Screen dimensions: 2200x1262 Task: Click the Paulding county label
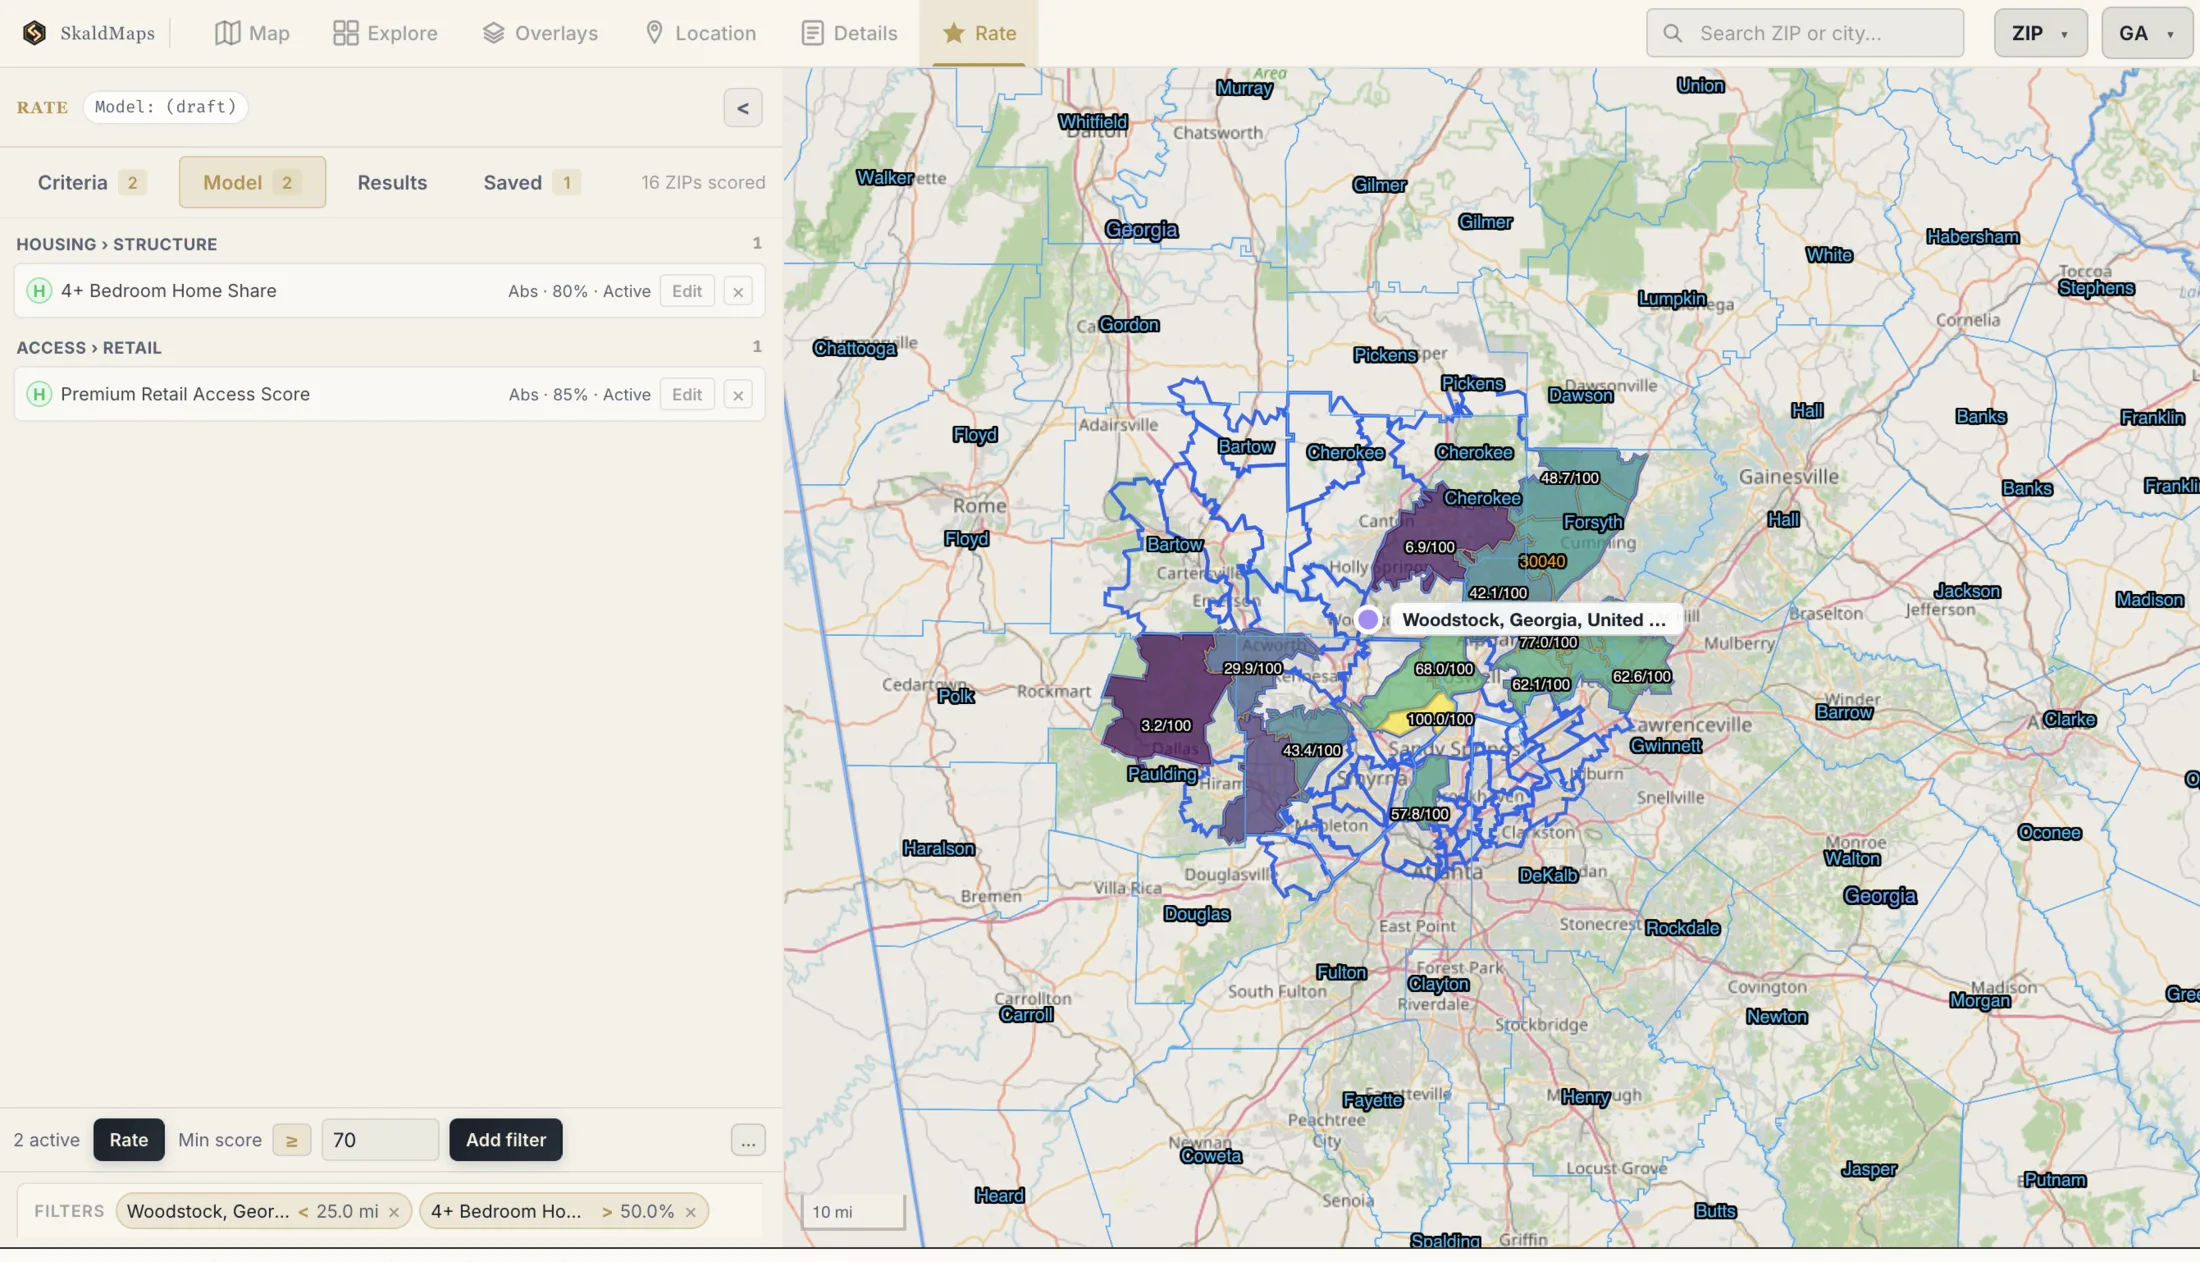[x=1162, y=774]
